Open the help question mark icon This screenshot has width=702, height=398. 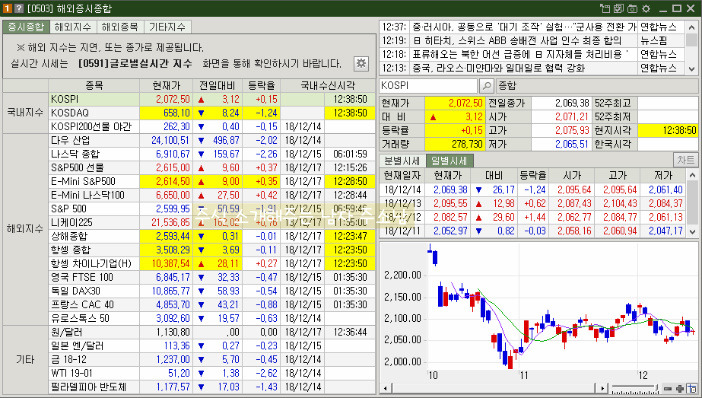point(19,8)
